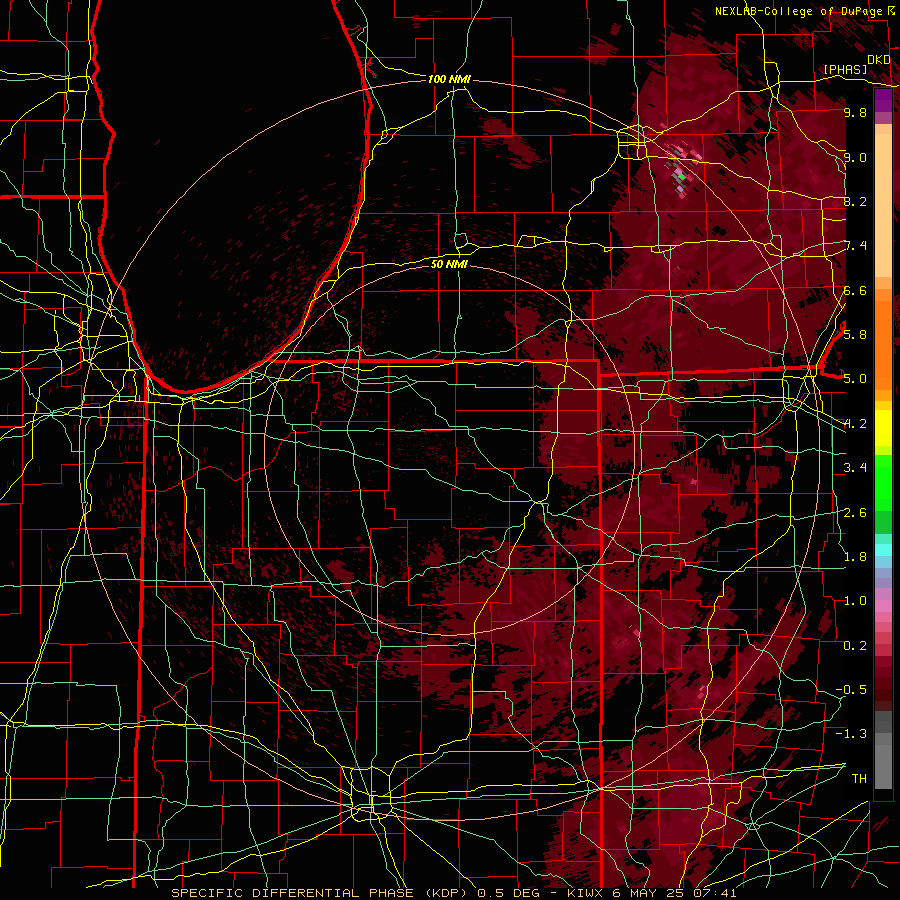Click the 50 NMI range ring label
This screenshot has width=900, height=900.
(449, 264)
